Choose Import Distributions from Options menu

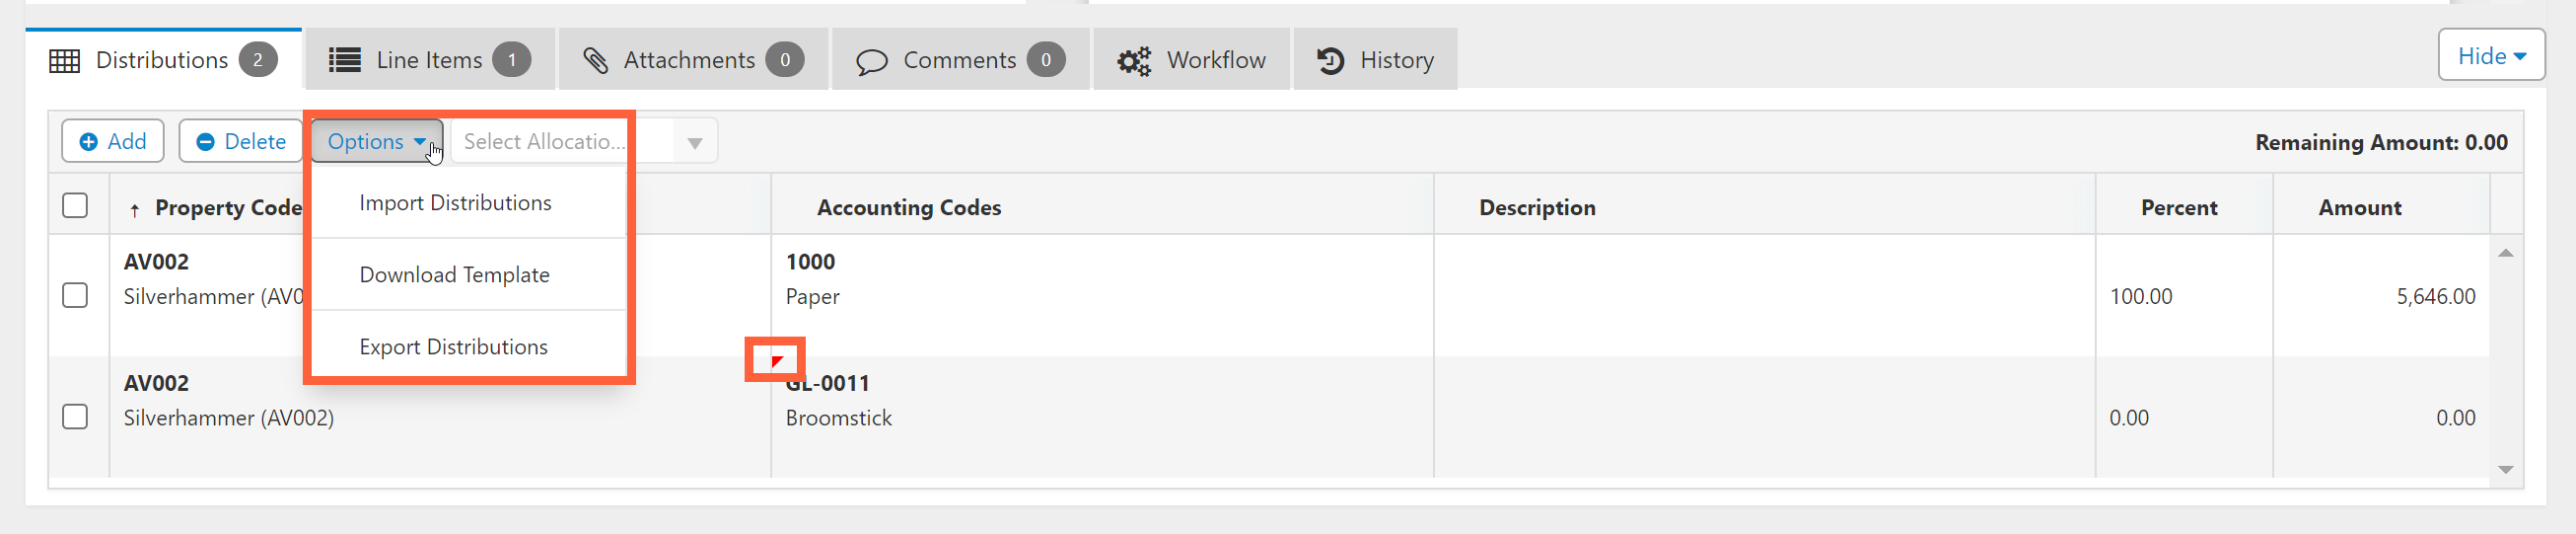pyautogui.click(x=455, y=203)
